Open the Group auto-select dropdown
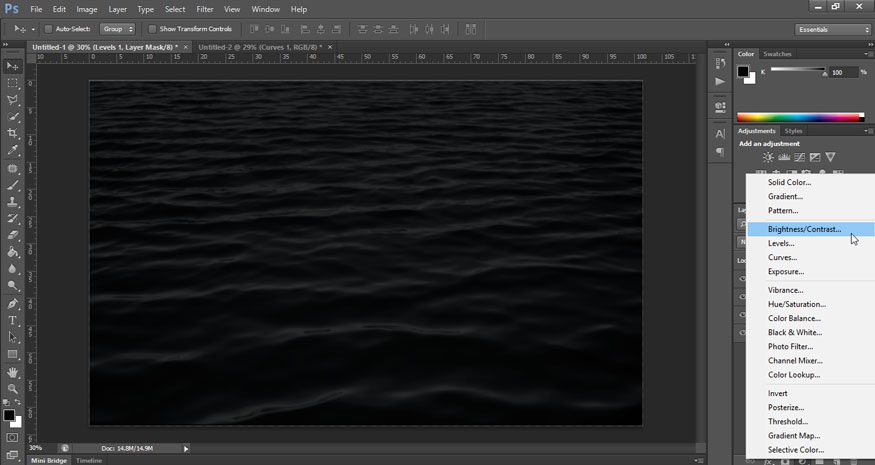875x465 pixels. [x=117, y=29]
